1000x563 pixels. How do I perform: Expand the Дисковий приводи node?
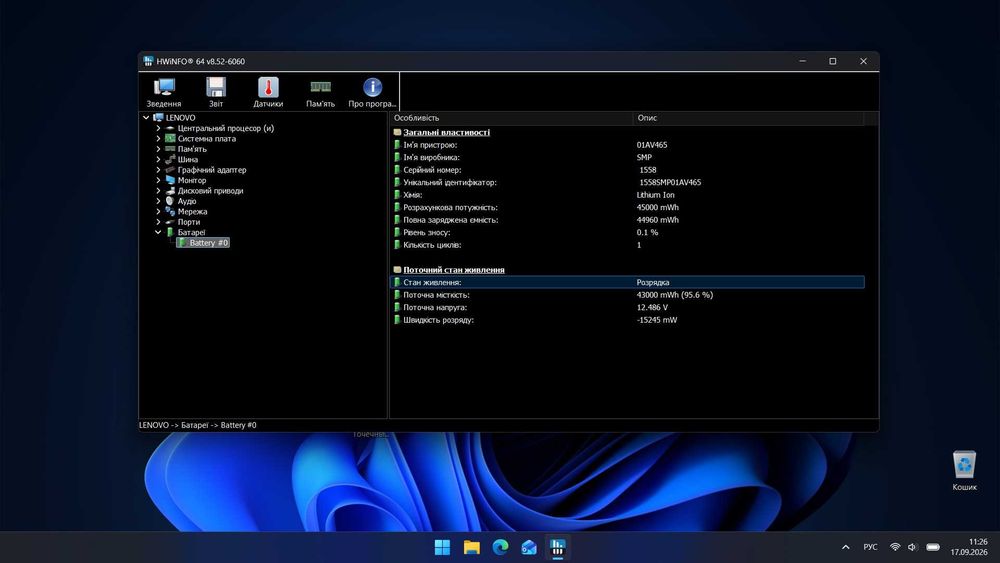click(x=158, y=191)
